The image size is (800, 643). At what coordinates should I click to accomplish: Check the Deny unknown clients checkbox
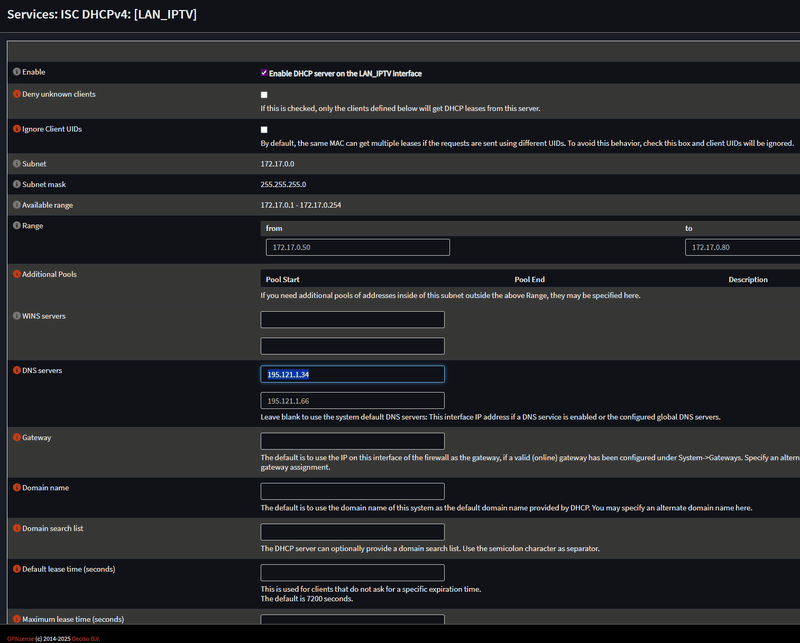(x=264, y=95)
